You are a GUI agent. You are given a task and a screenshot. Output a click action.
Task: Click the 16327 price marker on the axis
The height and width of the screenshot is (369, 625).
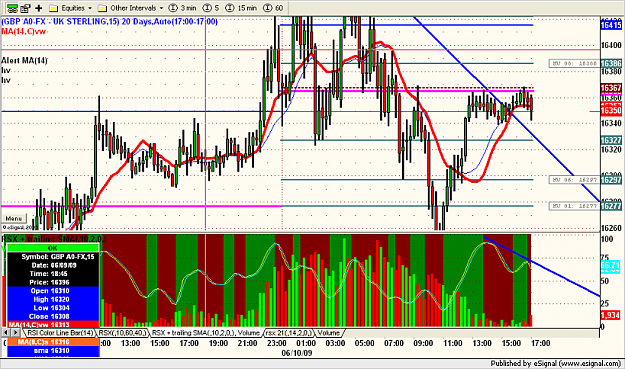[x=611, y=140]
